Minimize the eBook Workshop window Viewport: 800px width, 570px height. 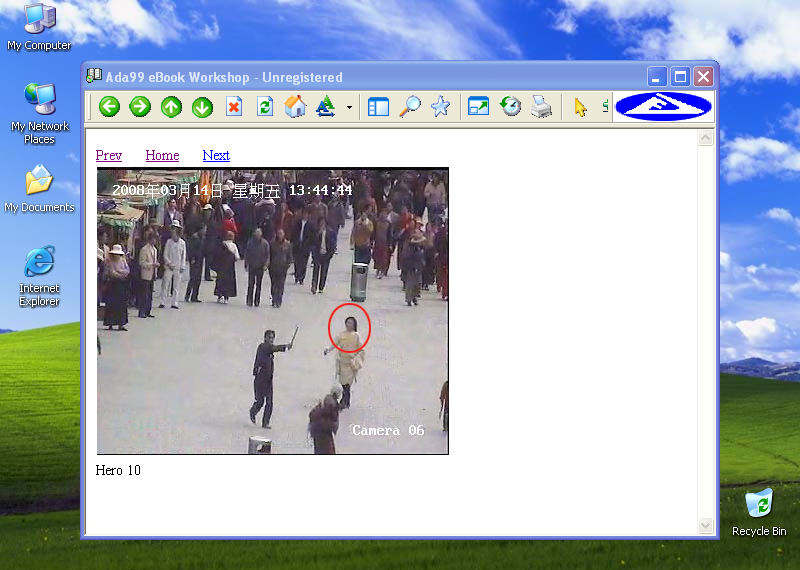coord(657,77)
